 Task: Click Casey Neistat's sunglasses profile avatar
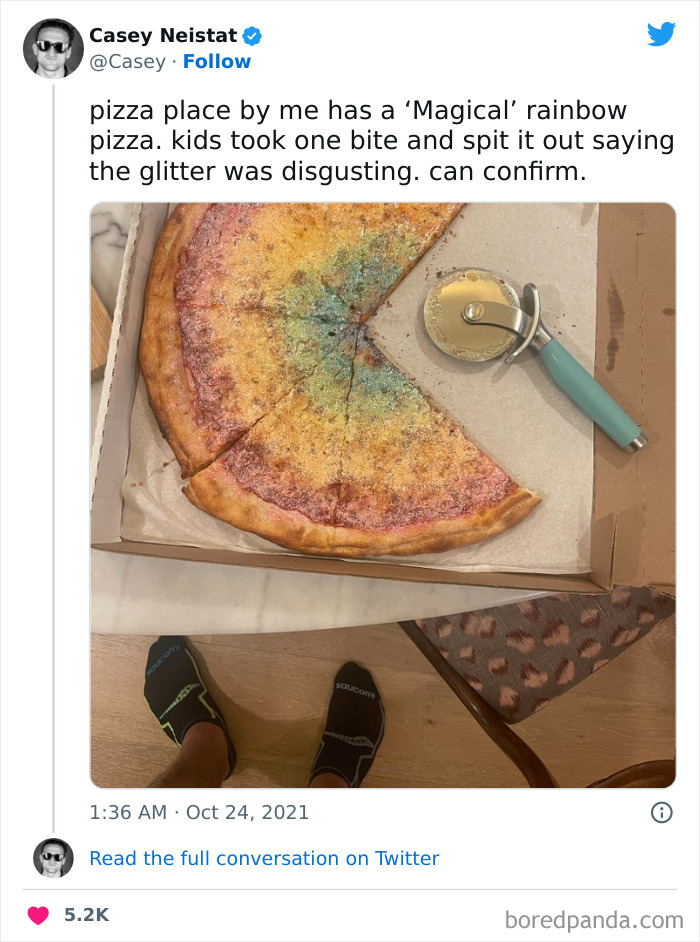click(x=53, y=47)
